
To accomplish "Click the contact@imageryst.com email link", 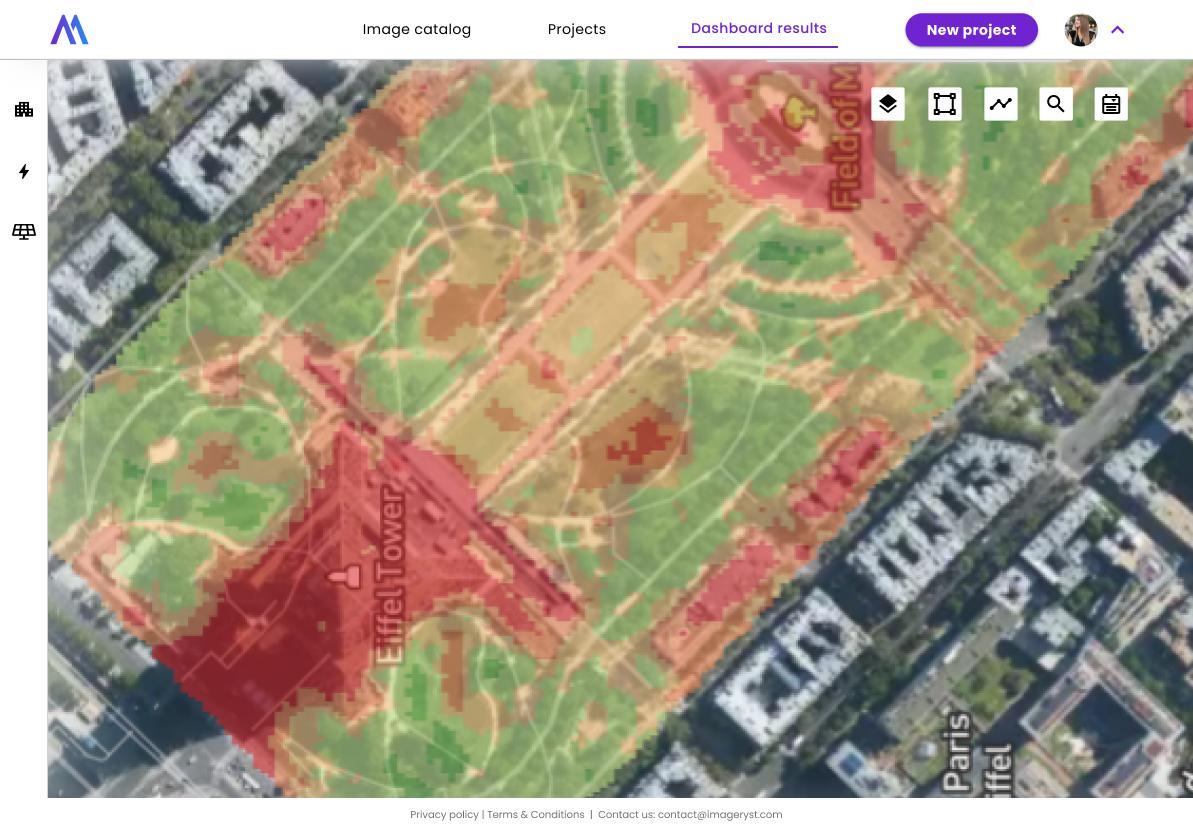I will coord(720,815).
